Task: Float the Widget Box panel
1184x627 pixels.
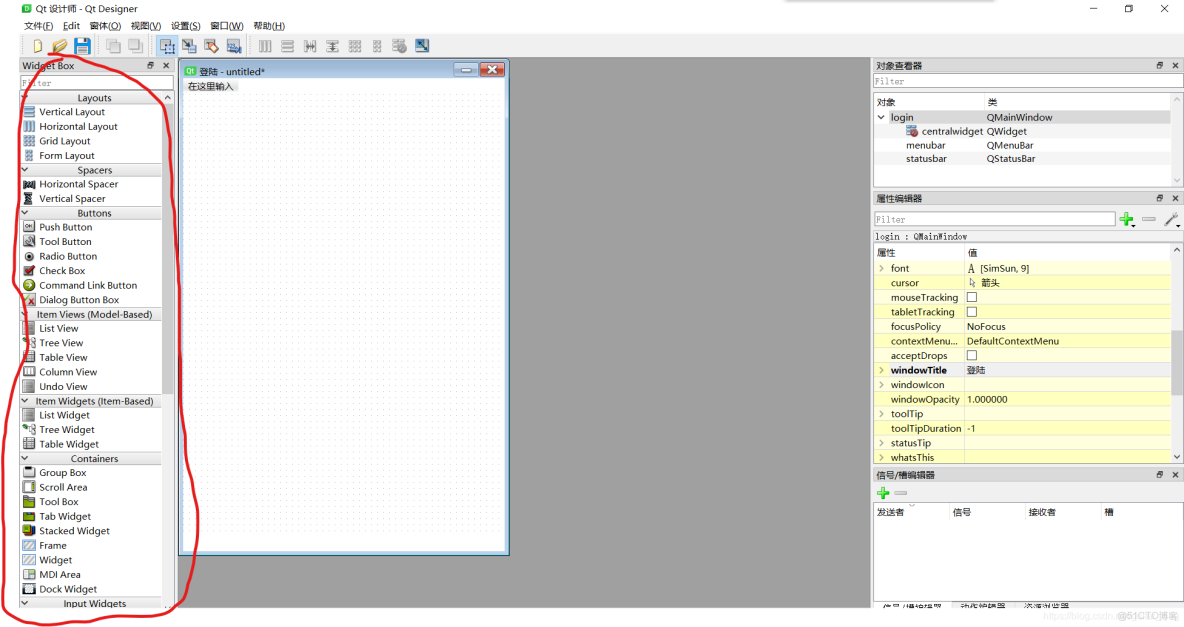Action: tap(150, 66)
